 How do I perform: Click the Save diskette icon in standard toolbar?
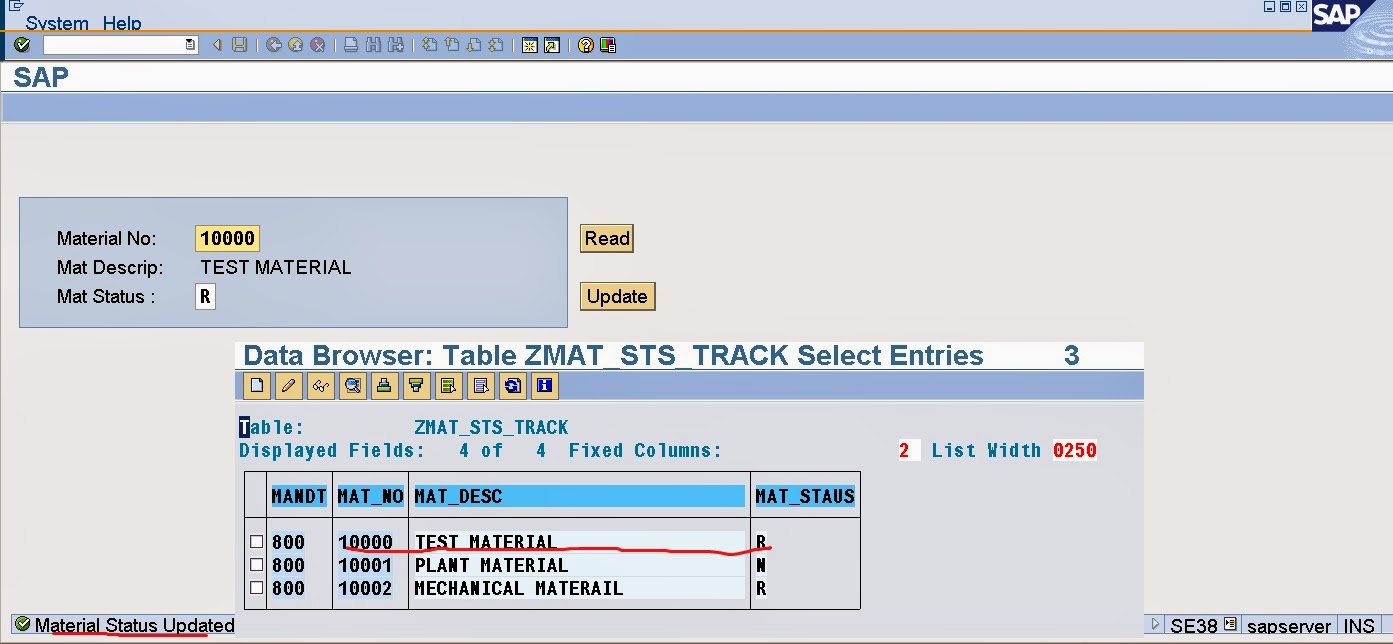pos(239,44)
